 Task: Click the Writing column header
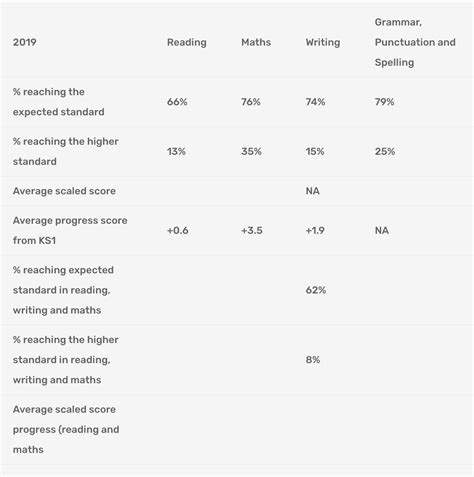323,42
